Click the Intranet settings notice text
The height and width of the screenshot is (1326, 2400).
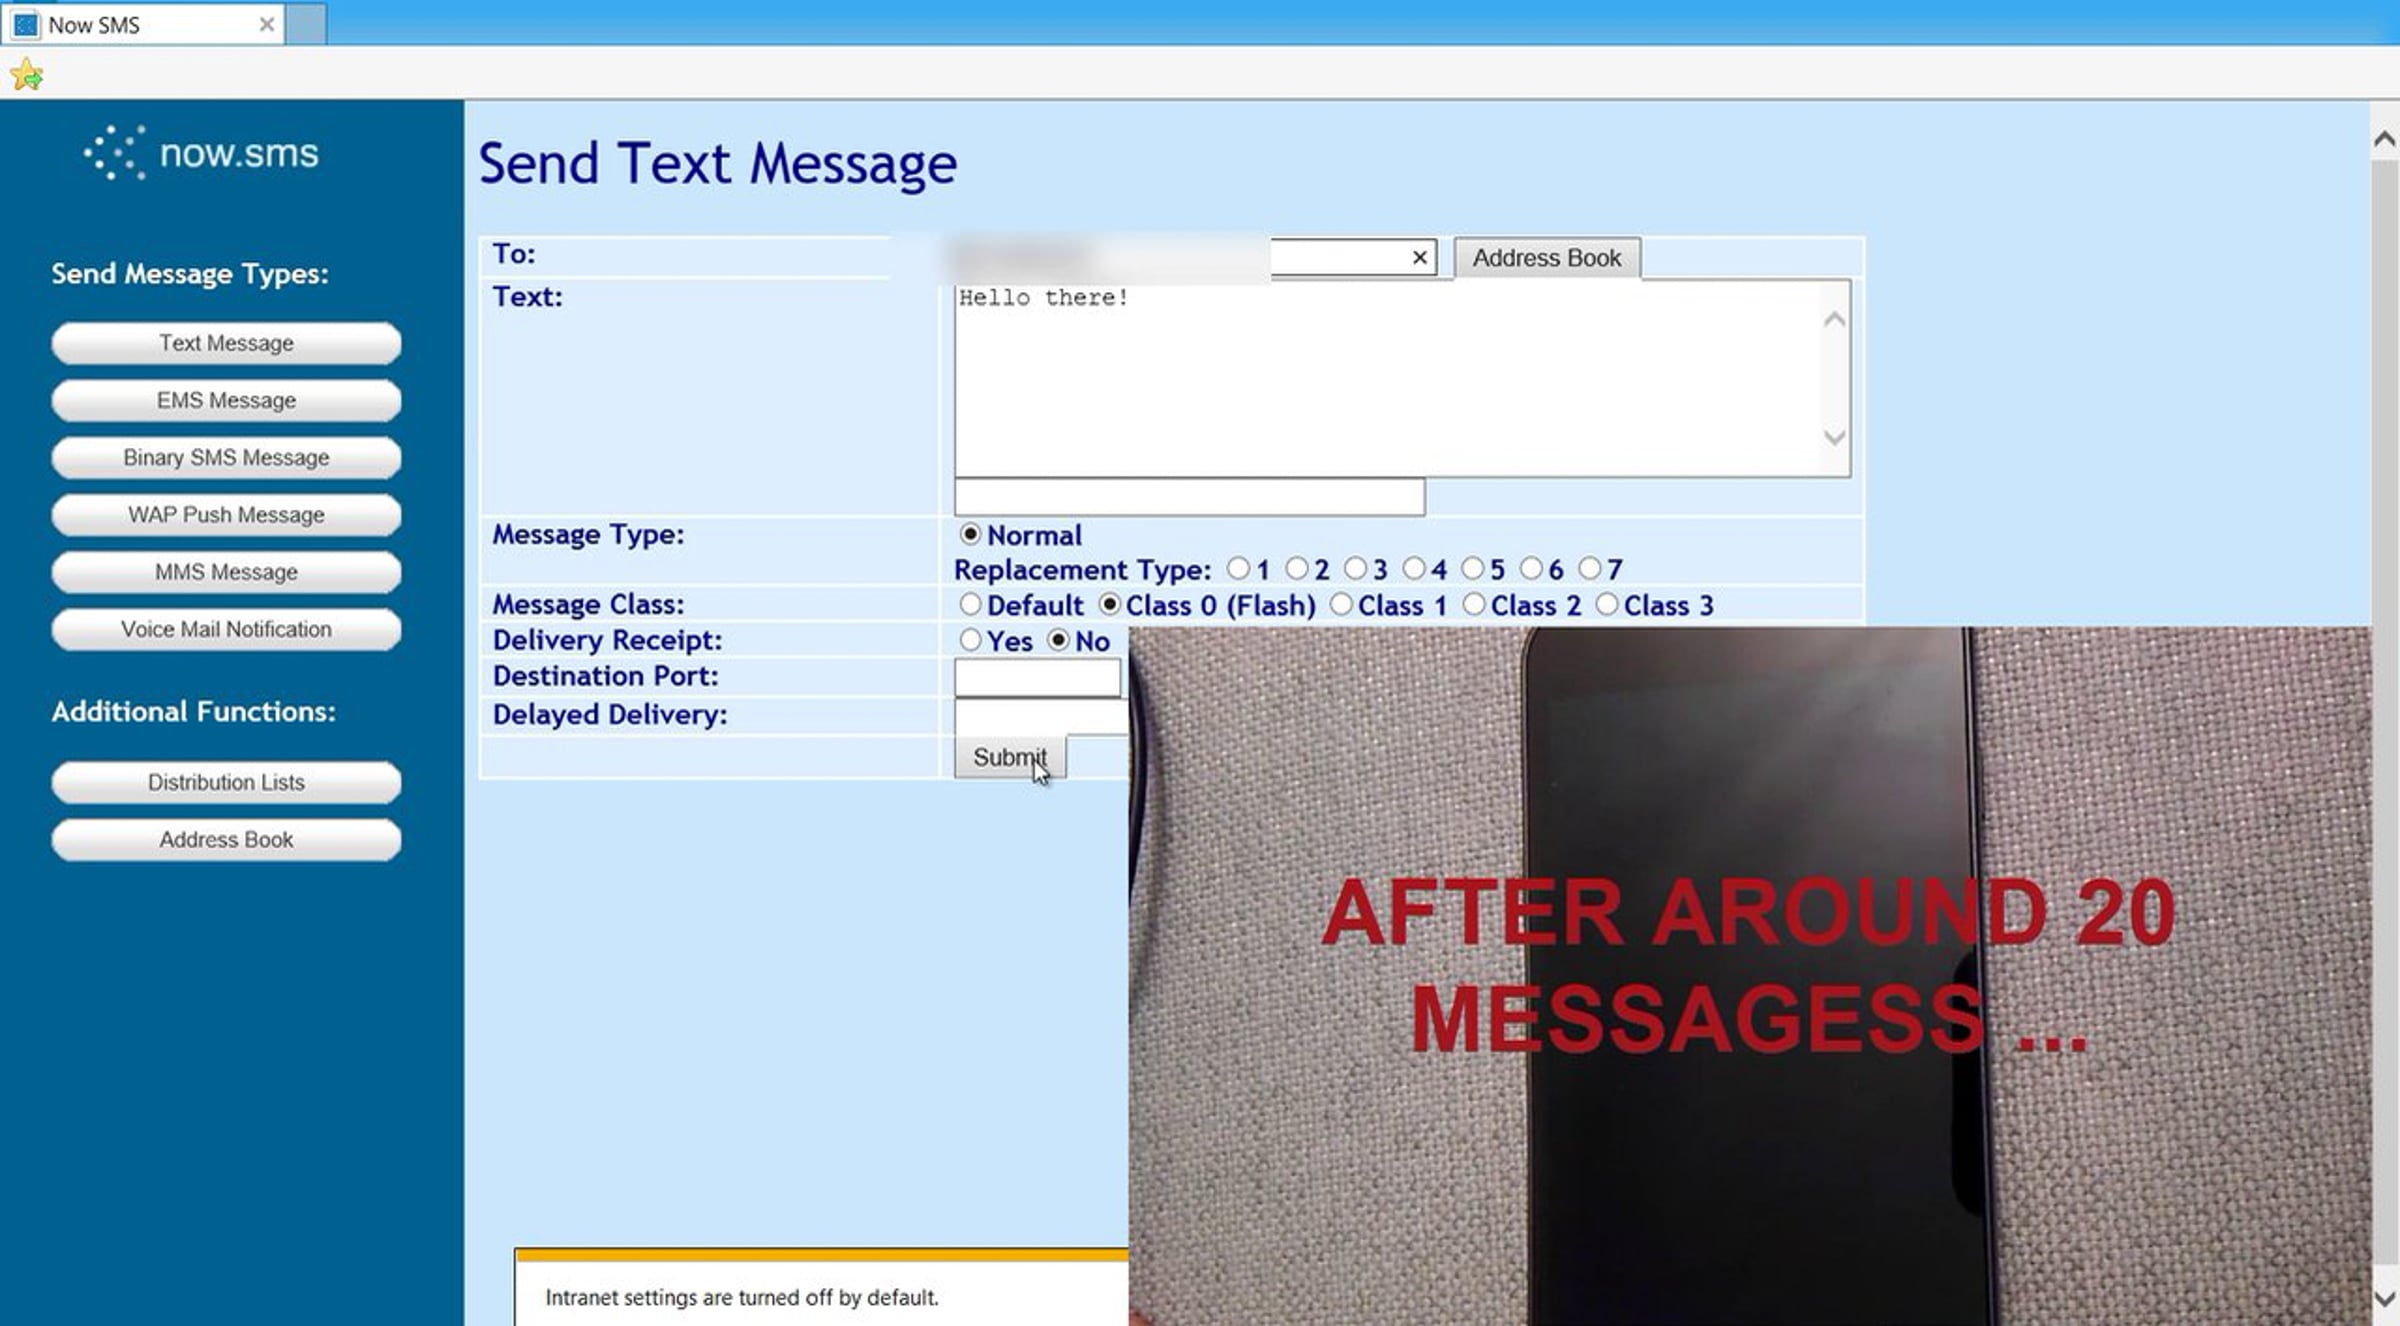click(742, 1297)
